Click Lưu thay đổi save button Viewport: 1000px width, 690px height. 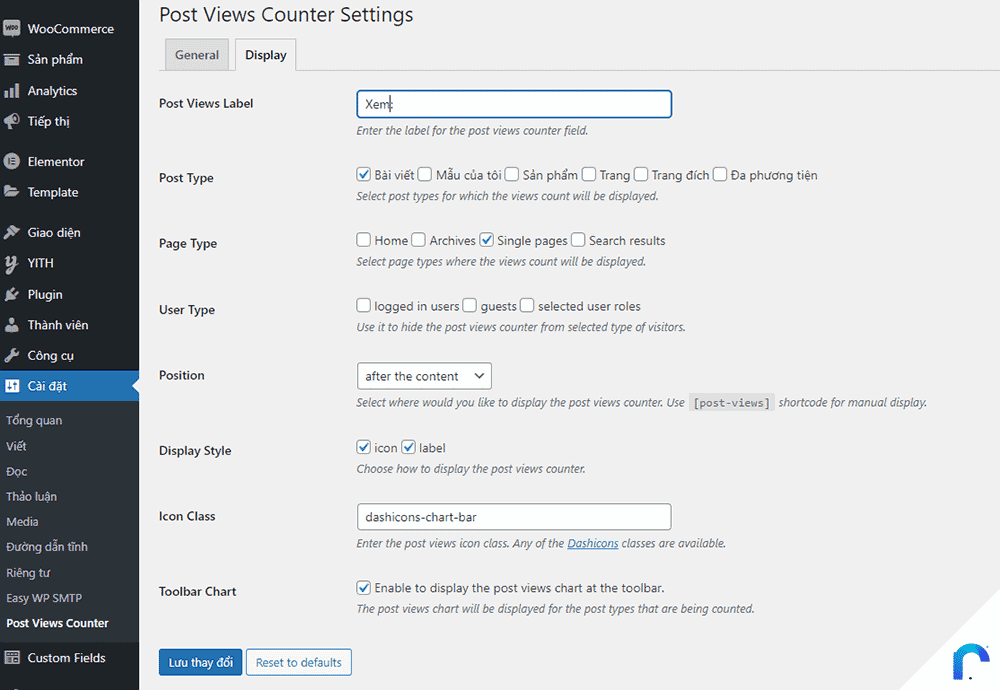[200, 662]
